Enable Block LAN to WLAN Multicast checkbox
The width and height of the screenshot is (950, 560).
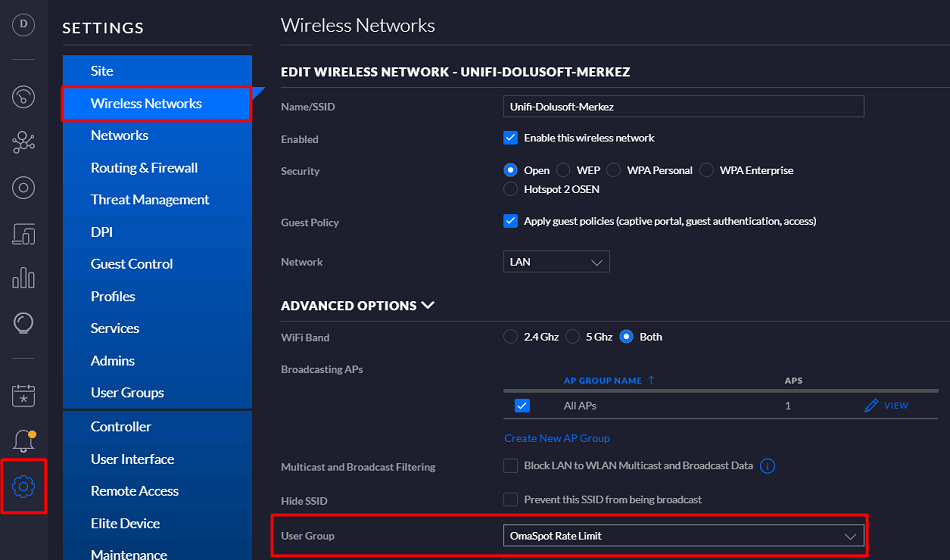click(x=510, y=465)
